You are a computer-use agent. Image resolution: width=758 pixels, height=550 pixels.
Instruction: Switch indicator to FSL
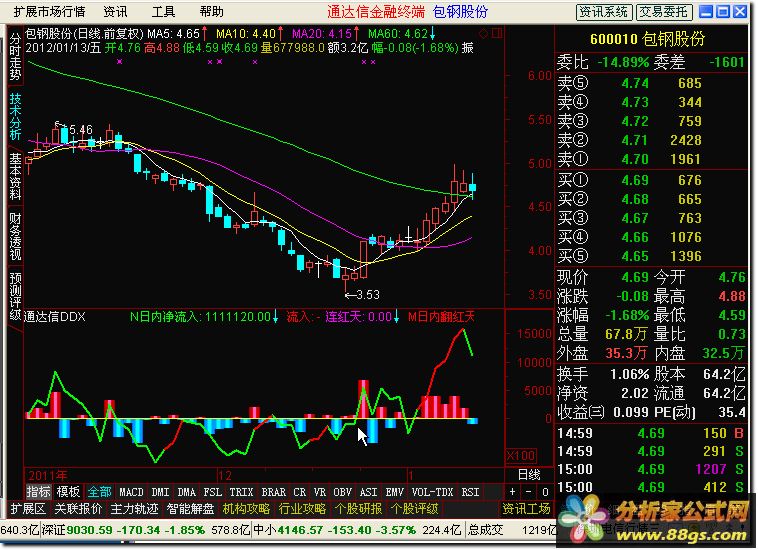(213, 492)
